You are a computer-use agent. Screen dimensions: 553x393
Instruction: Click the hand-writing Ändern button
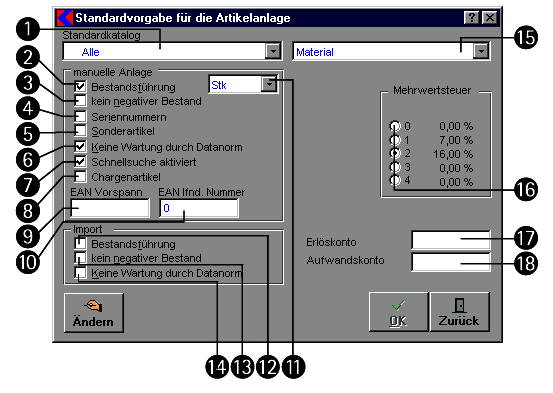coord(94,313)
